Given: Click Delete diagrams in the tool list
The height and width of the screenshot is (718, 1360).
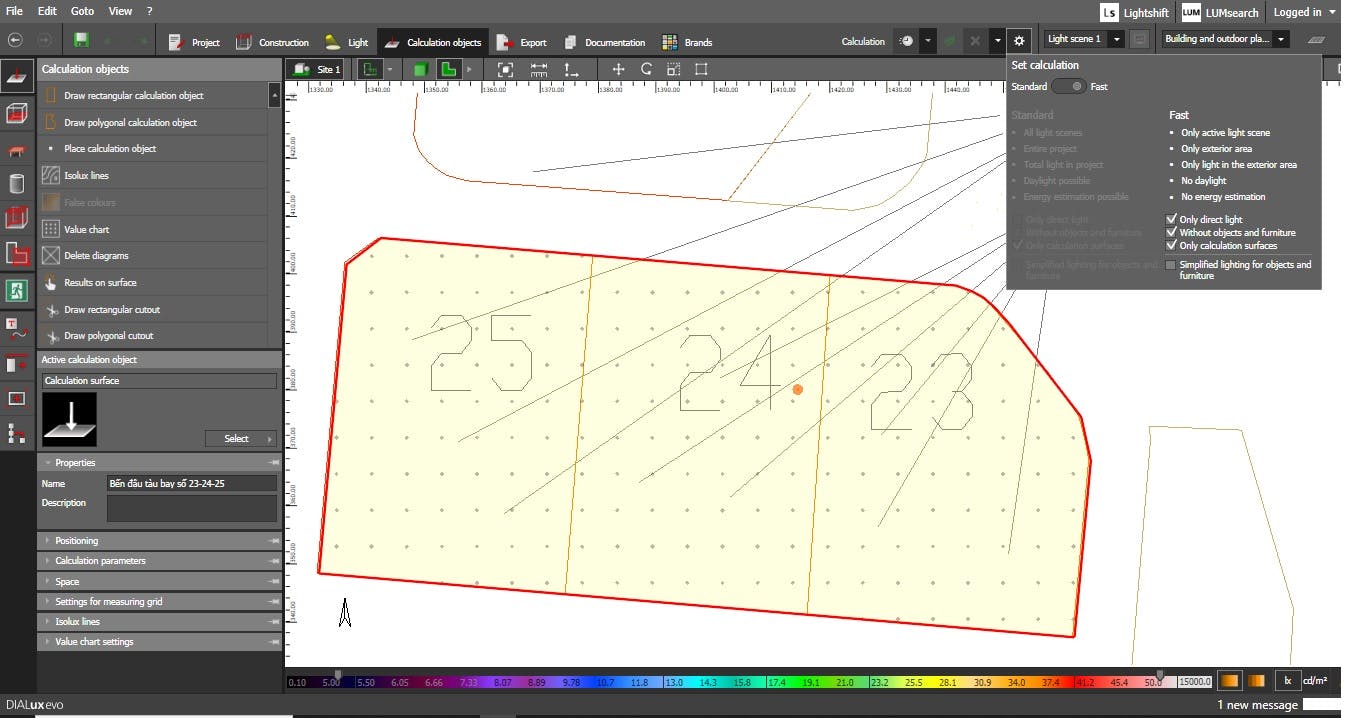Looking at the screenshot, I should pos(96,256).
